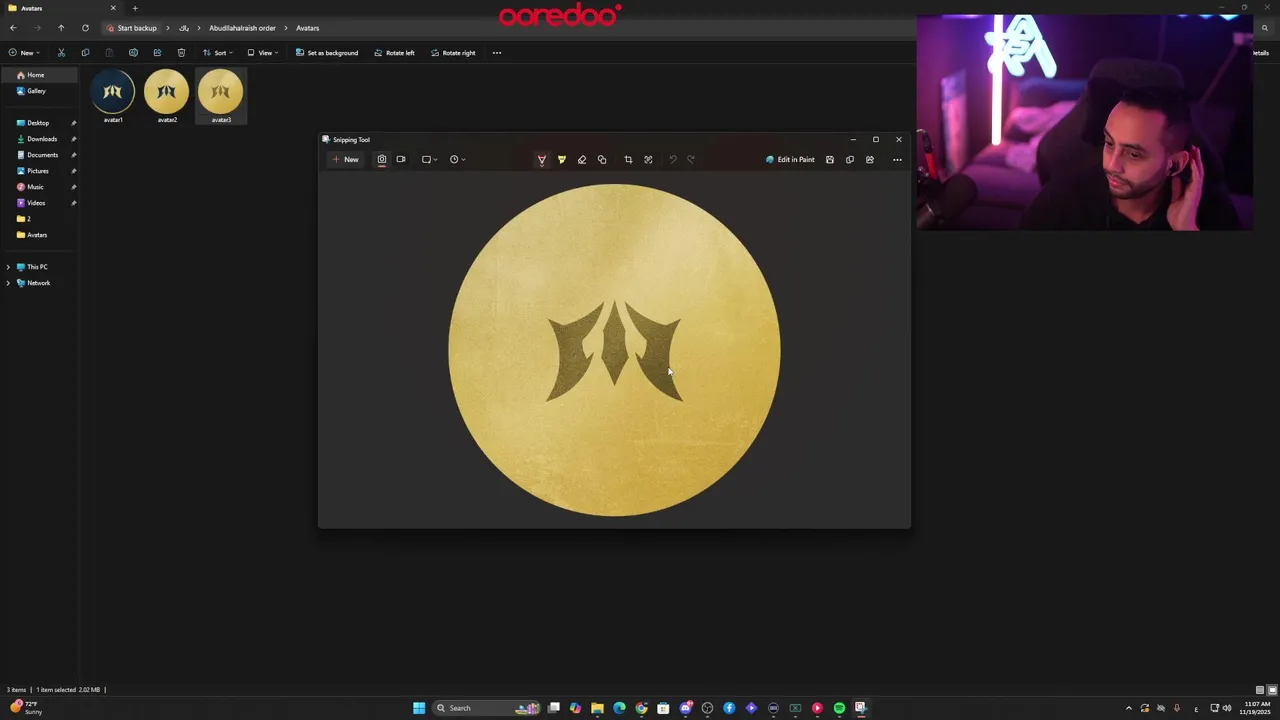Click the Cut scissors icon in Explorer
This screenshot has height=720, width=1280.
coord(61,53)
